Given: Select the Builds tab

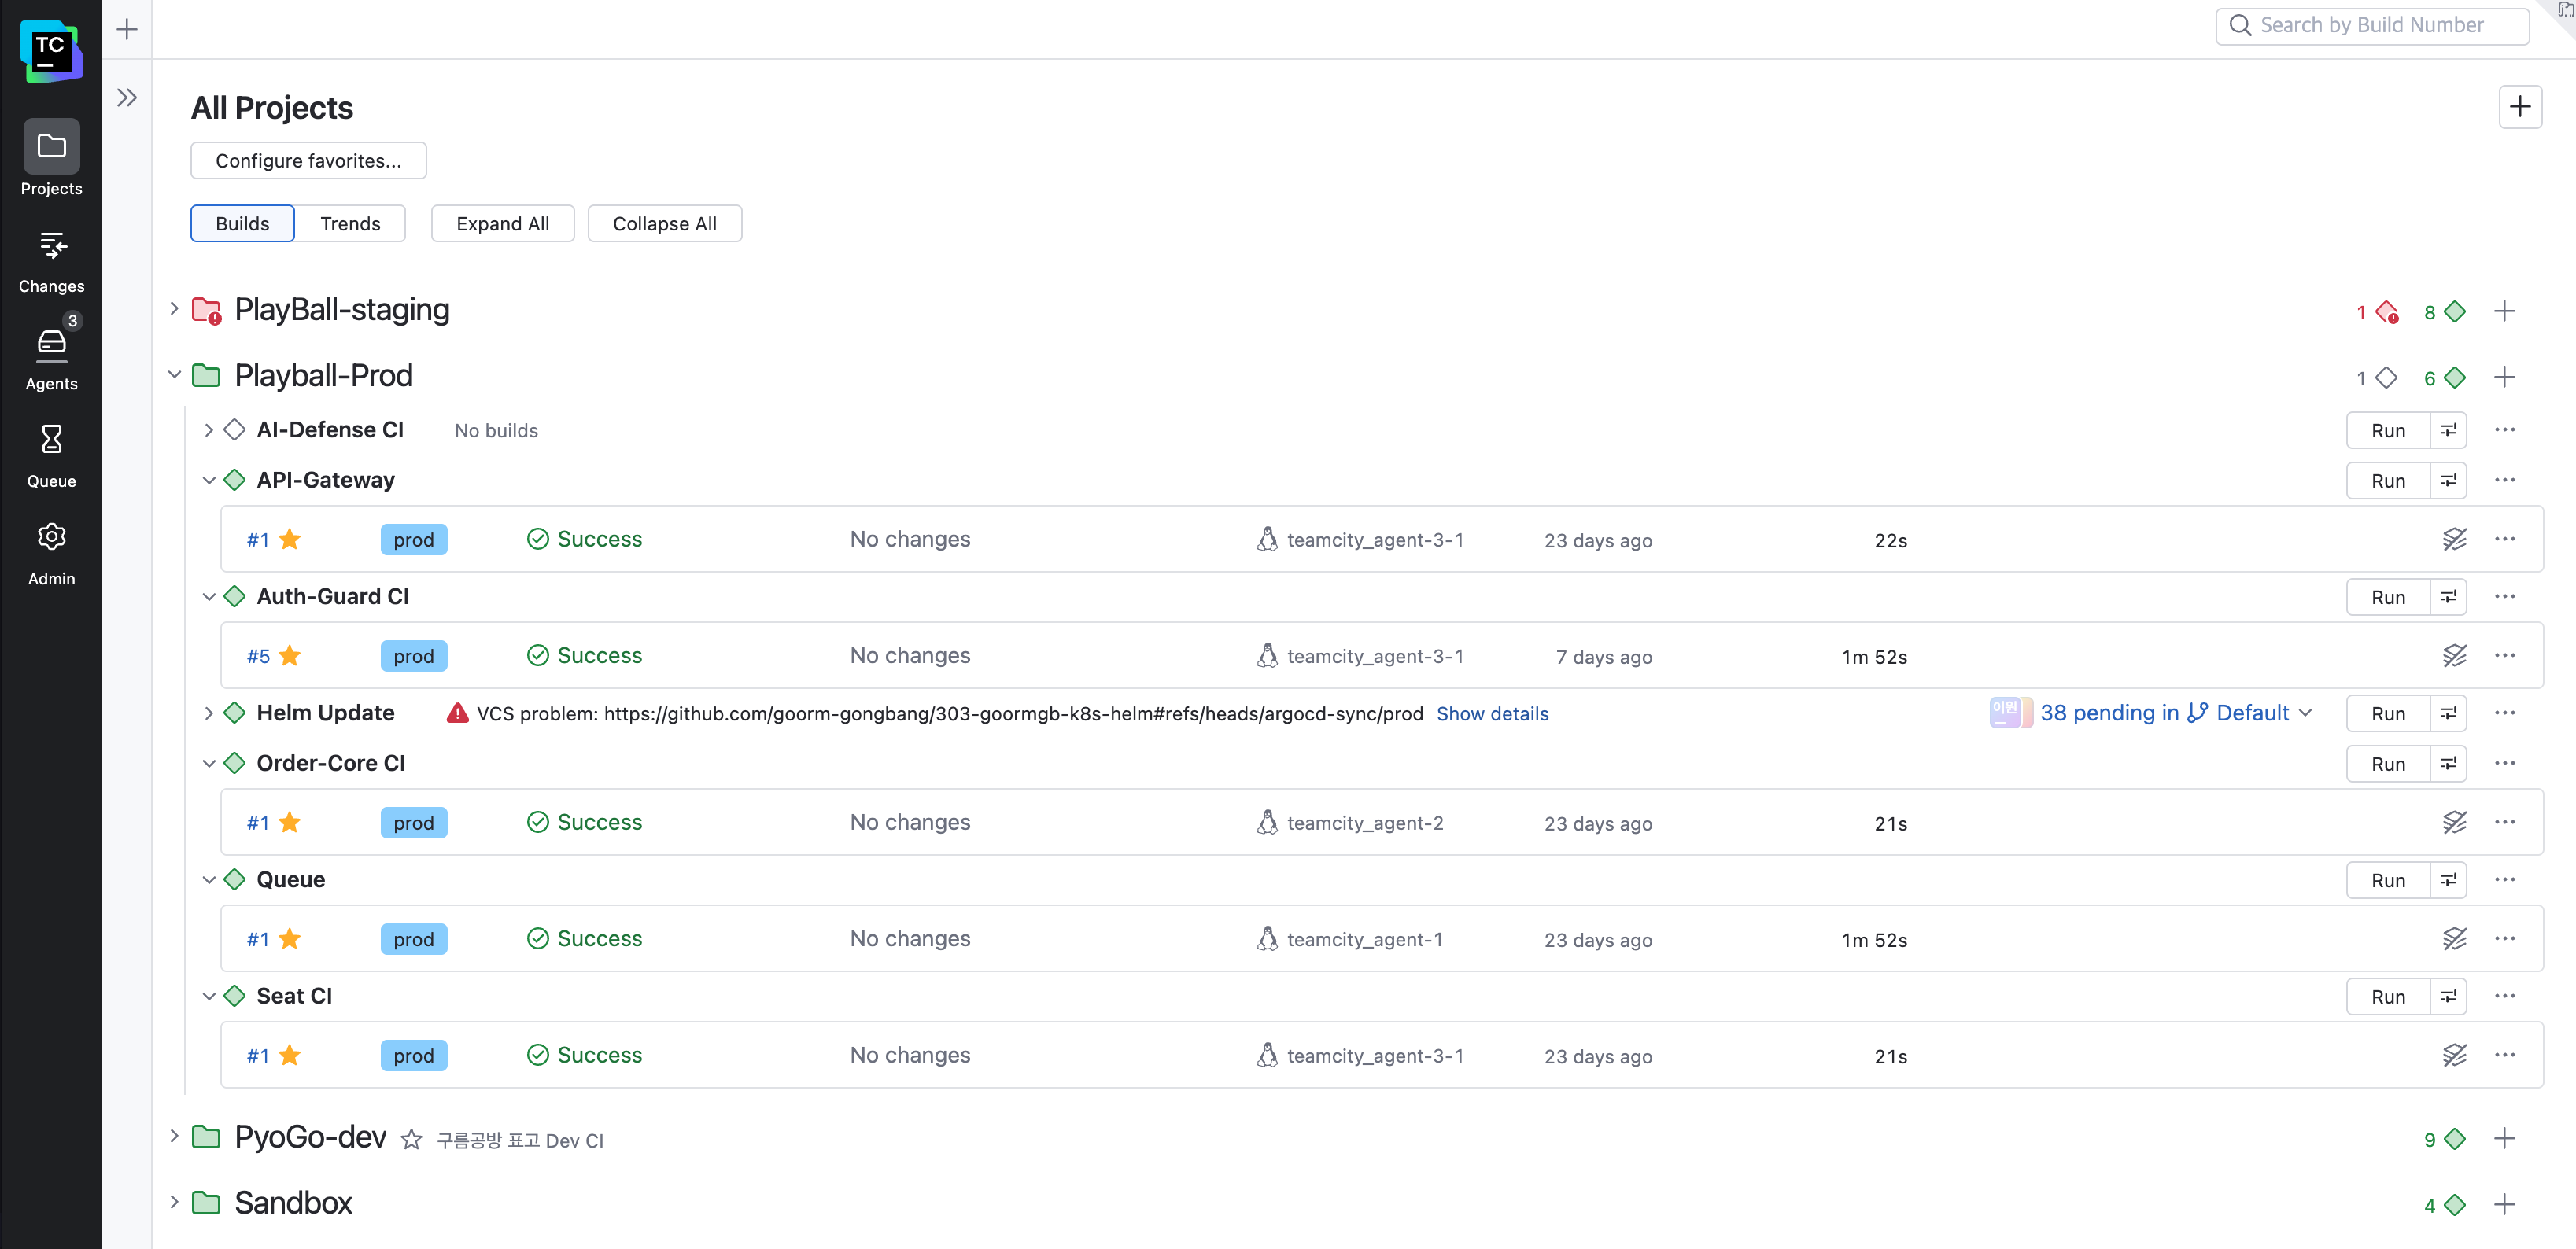Looking at the screenshot, I should pos(242,224).
